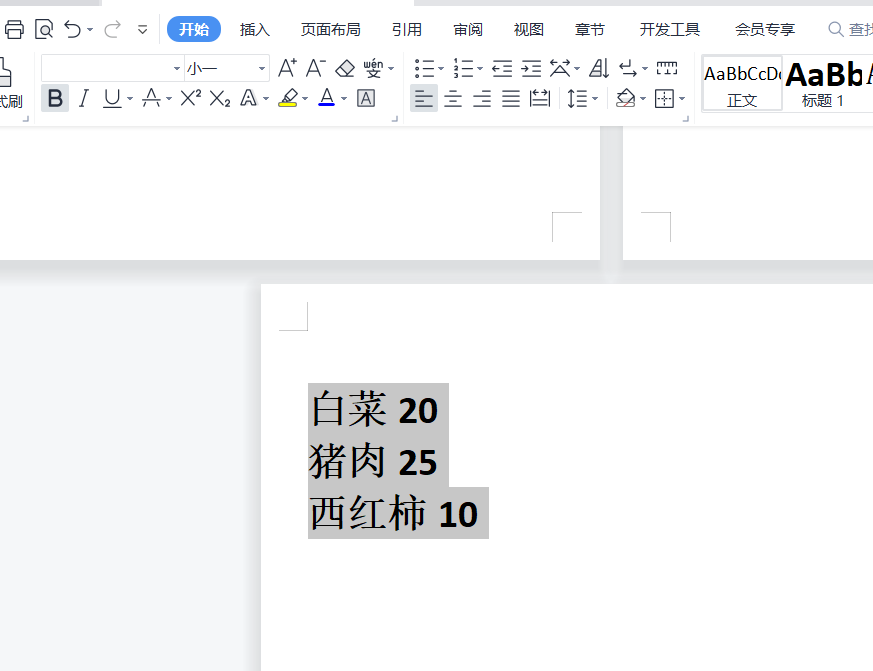Open the undo history dropdown arrow

point(90,30)
